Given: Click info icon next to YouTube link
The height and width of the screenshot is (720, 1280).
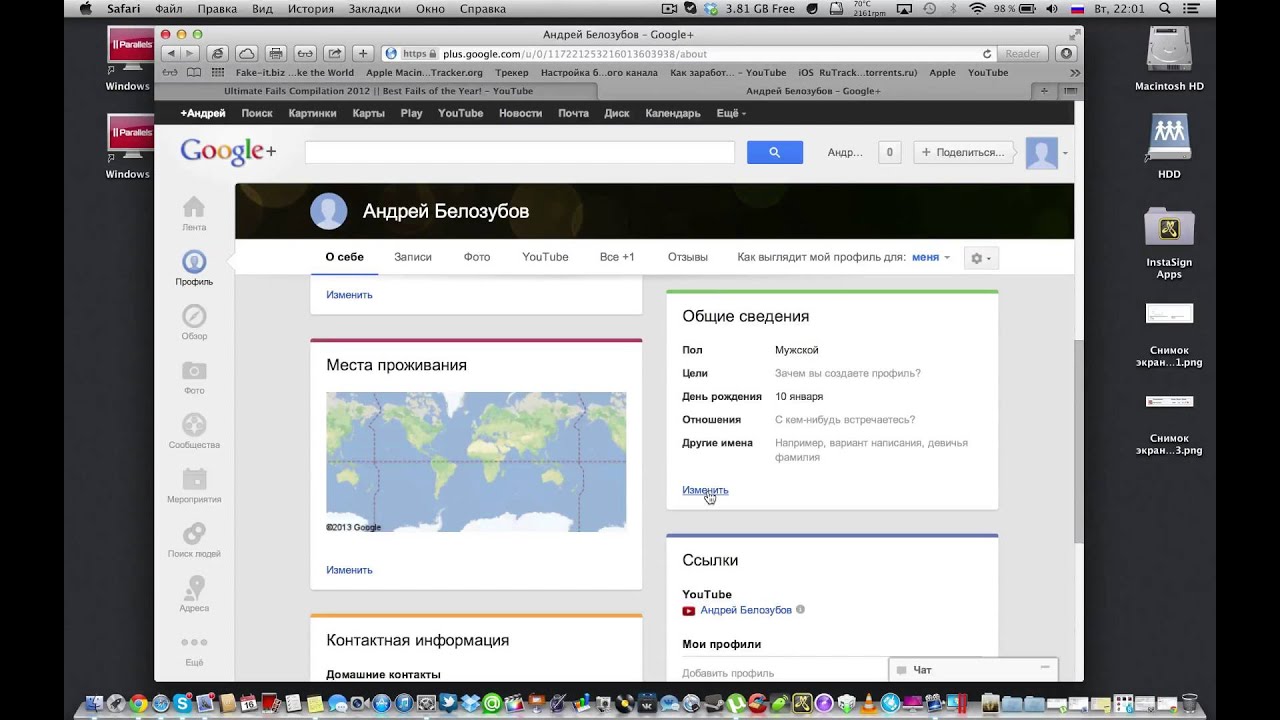Looking at the screenshot, I should 800,610.
